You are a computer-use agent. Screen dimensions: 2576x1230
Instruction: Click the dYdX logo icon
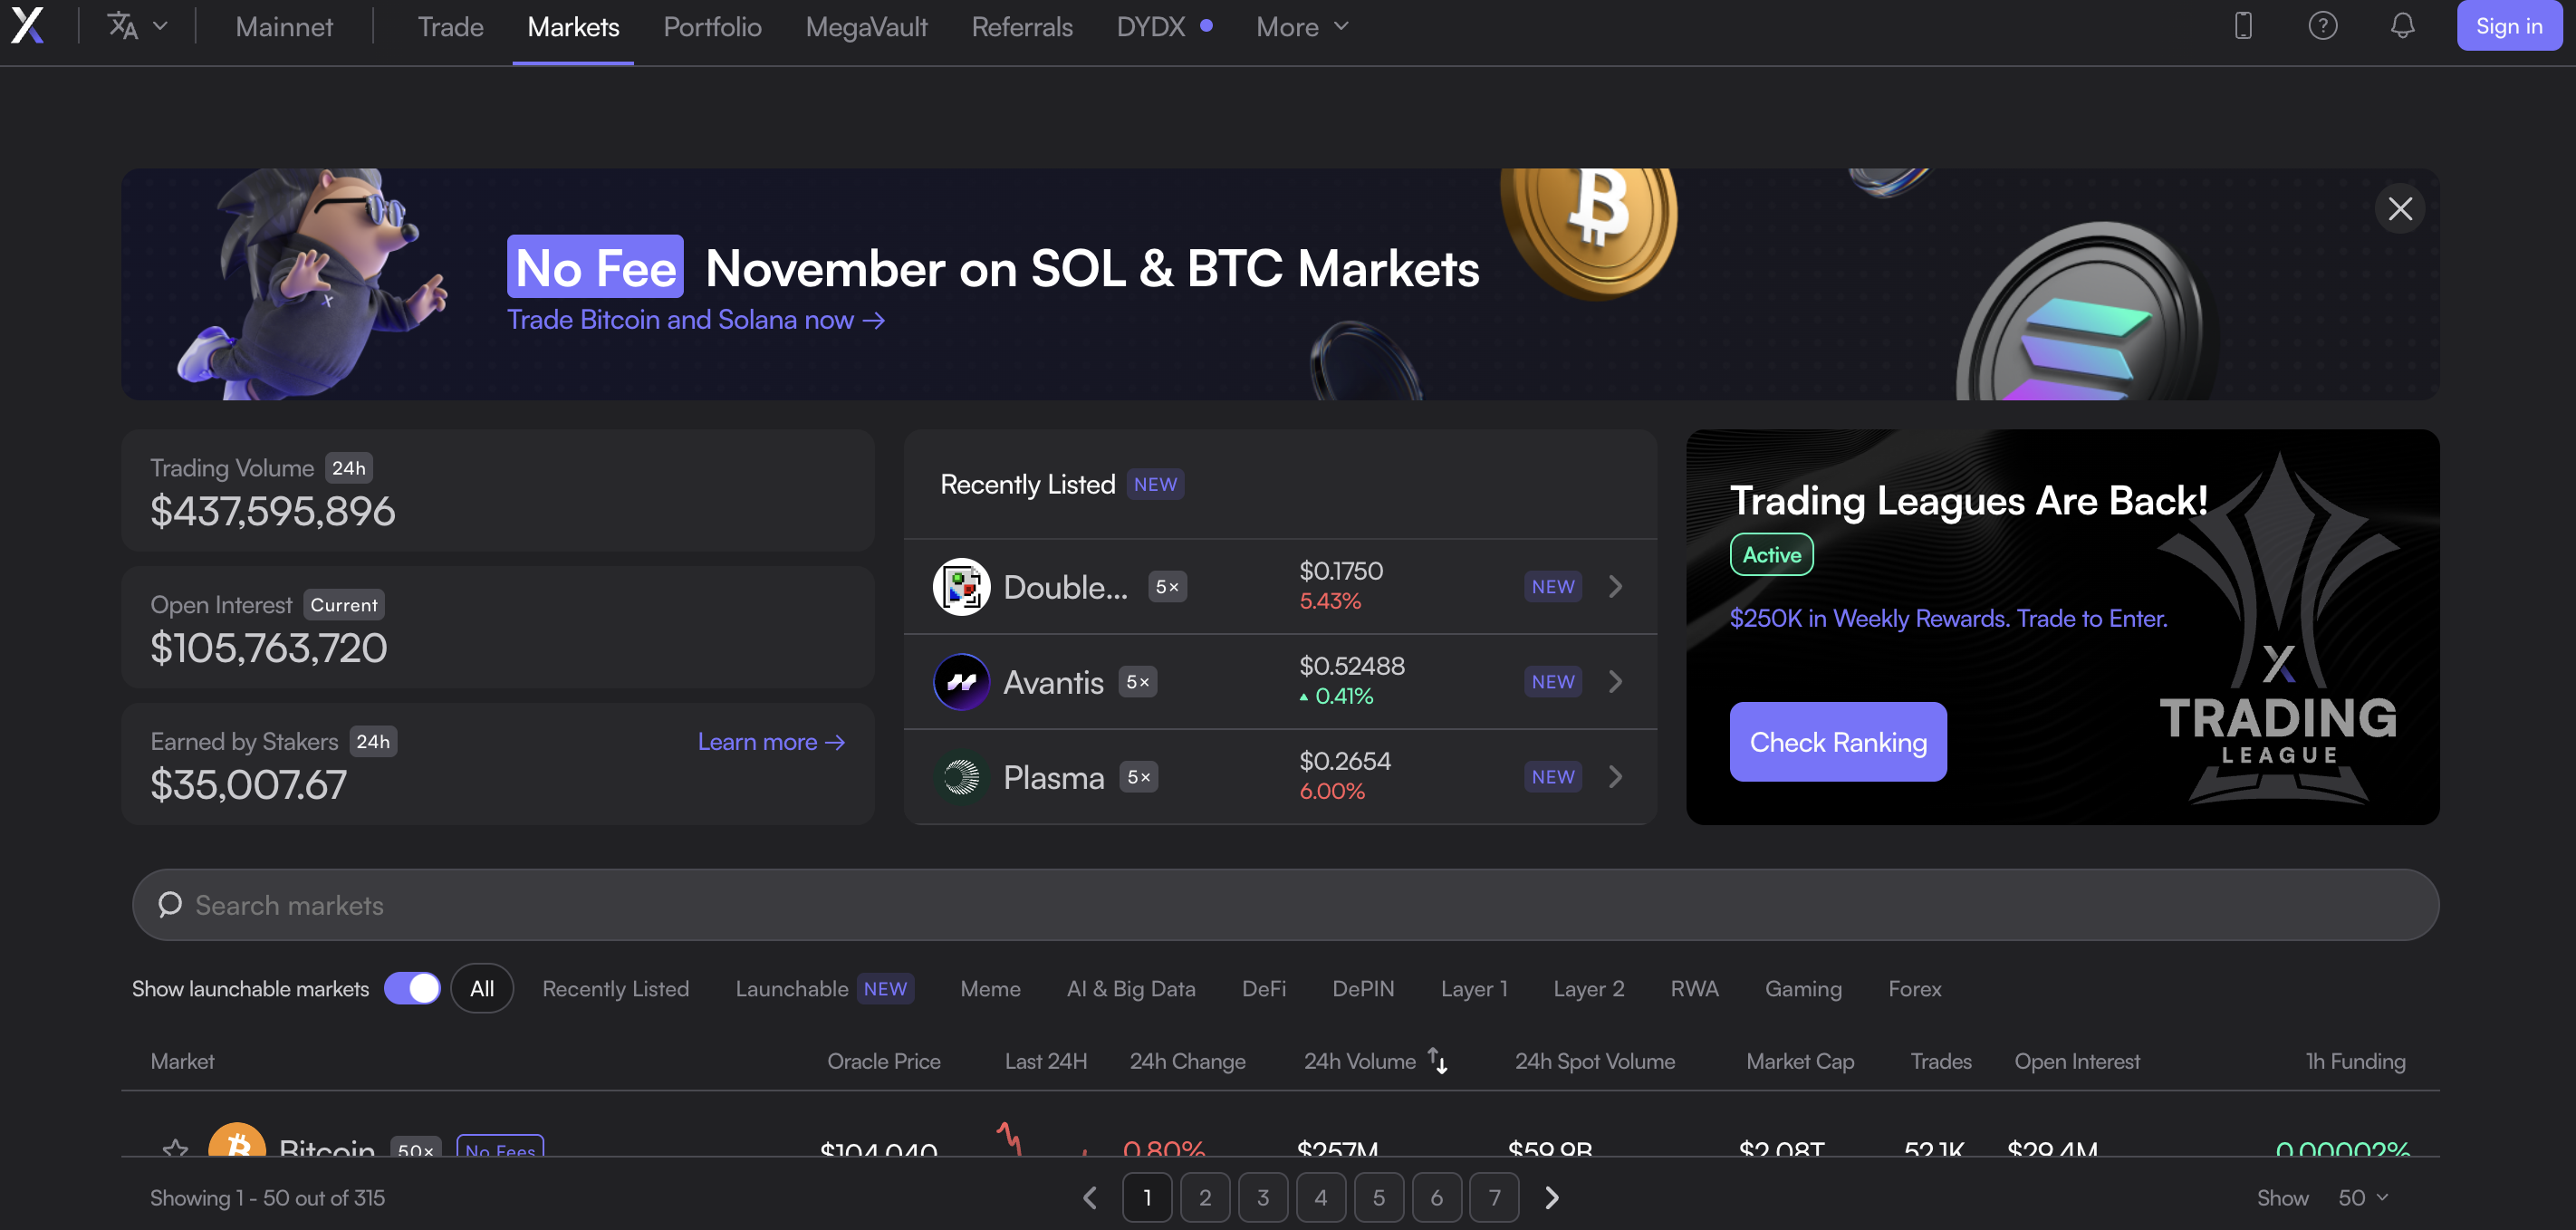27,26
